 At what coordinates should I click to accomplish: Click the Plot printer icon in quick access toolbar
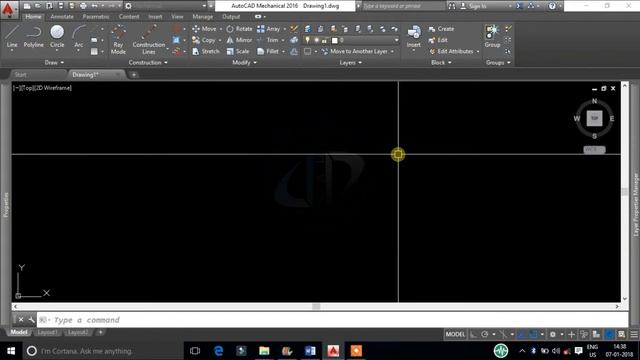pos(83,6)
